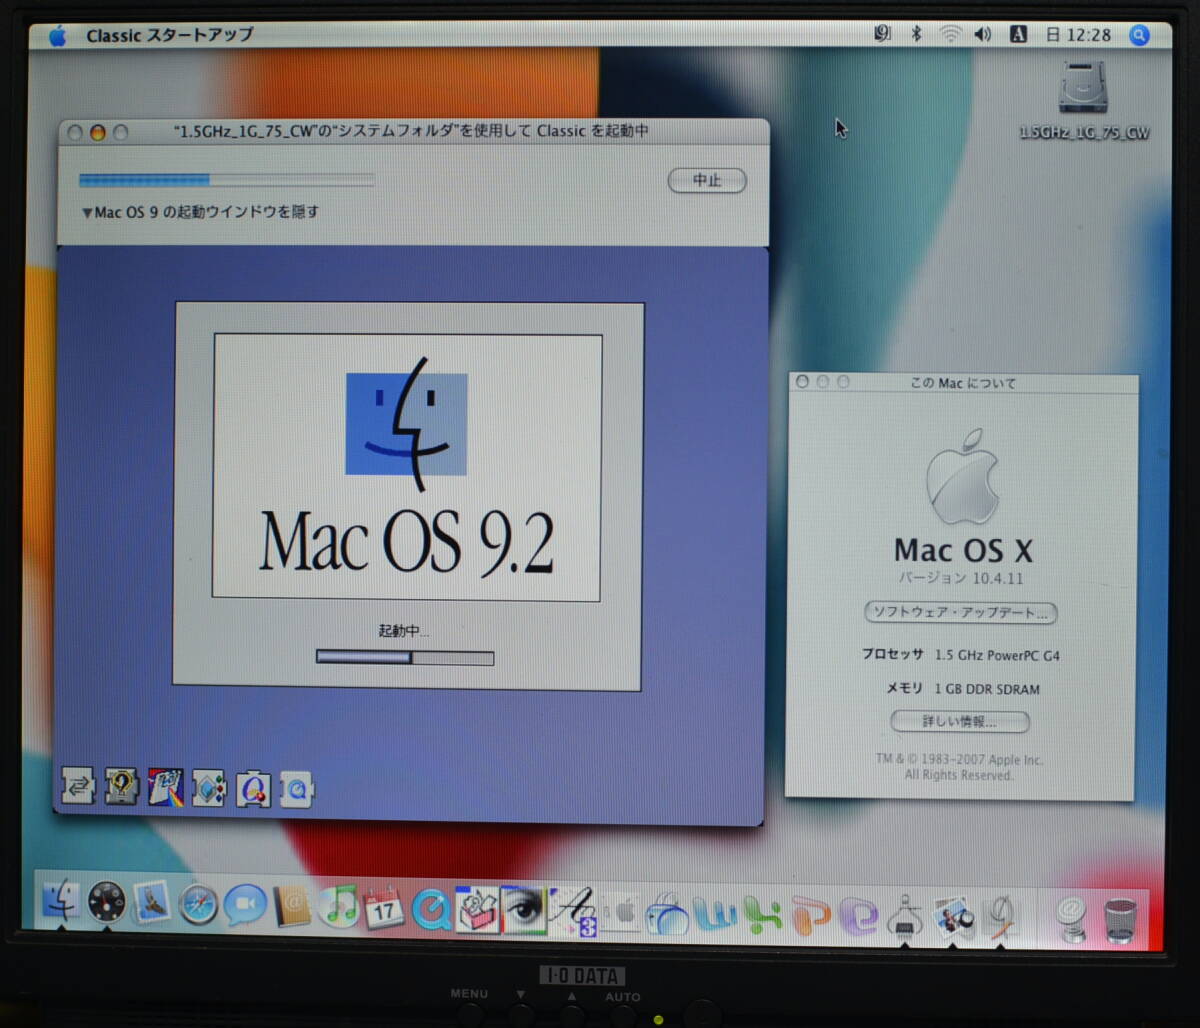The width and height of the screenshot is (1200, 1028).
Task: Open iChat speech bubble icon
Action: click(x=244, y=906)
